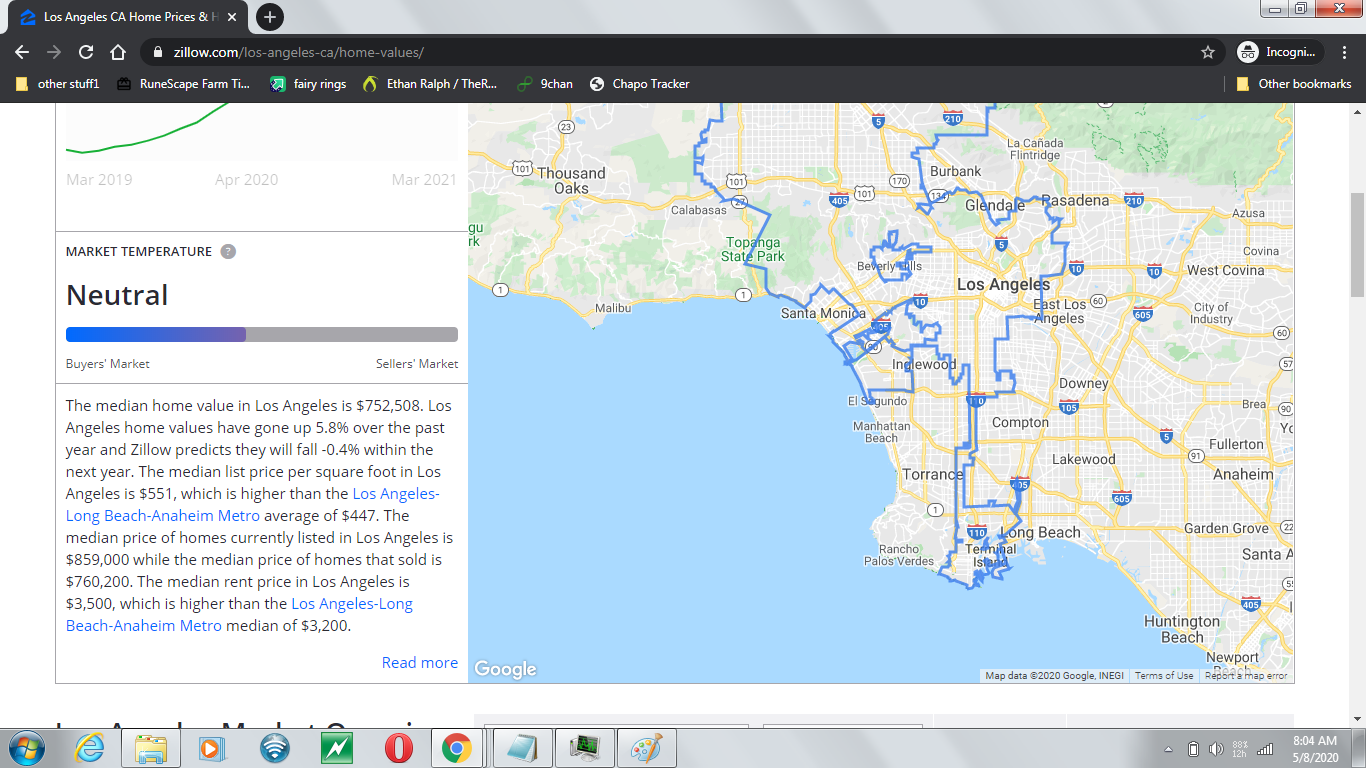Launch Opera from the taskbar

(398, 748)
